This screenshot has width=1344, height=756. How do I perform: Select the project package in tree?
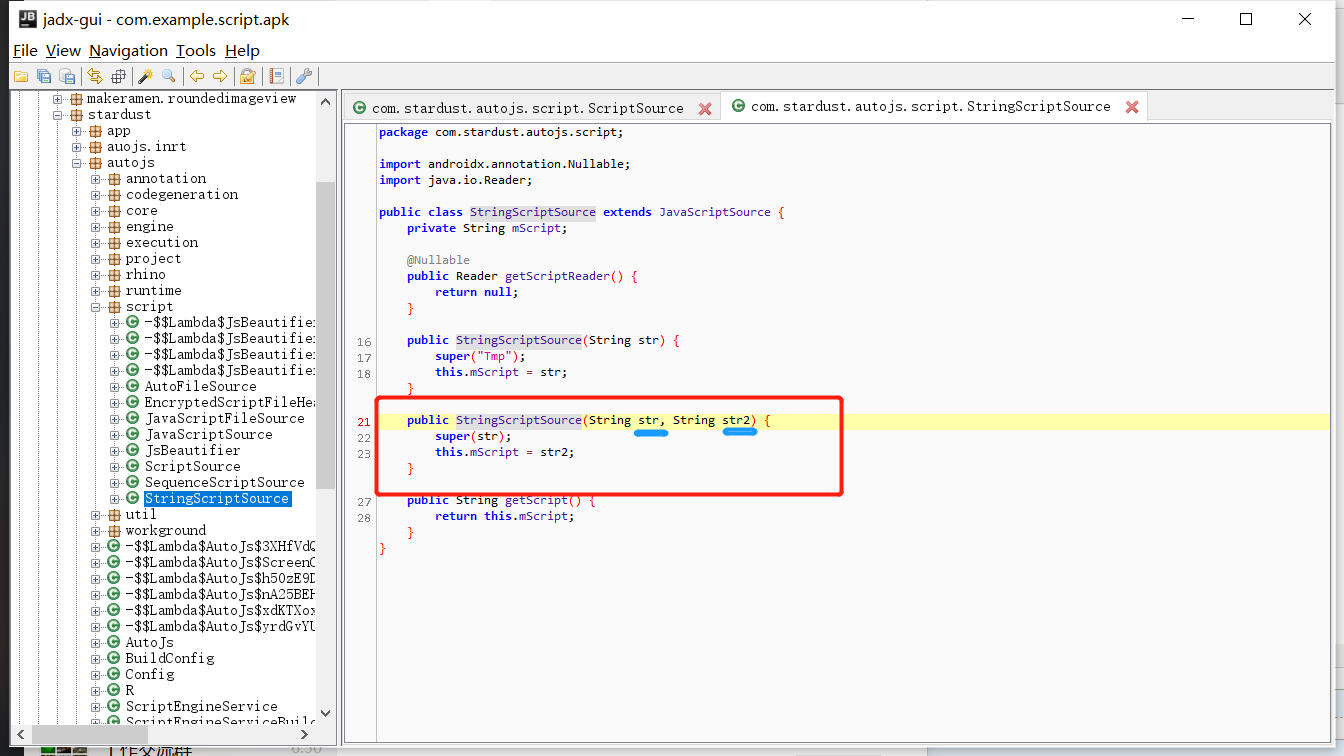(x=153, y=259)
